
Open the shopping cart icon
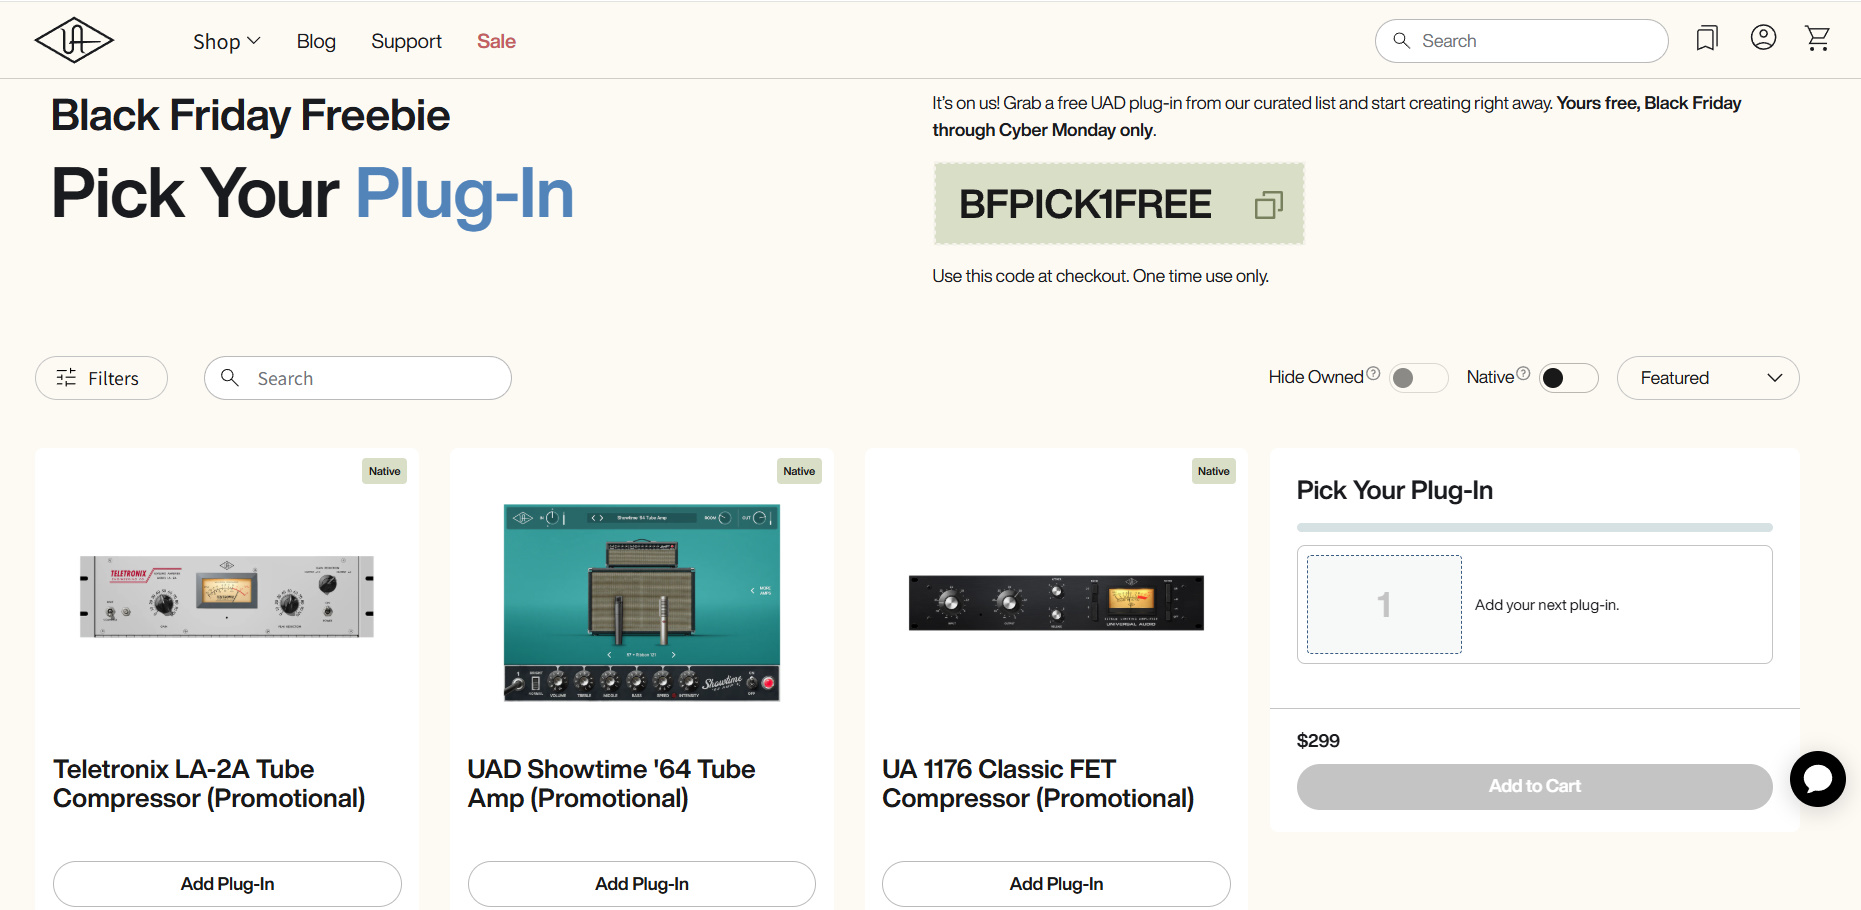pyautogui.click(x=1817, y=39)
